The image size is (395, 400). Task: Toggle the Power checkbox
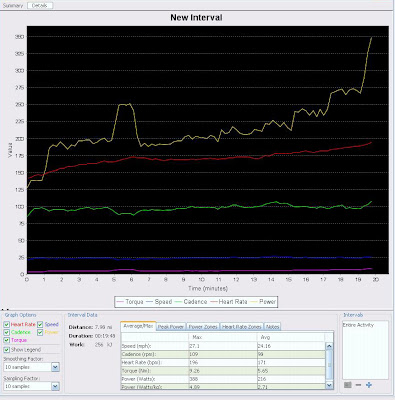point(40,332)
